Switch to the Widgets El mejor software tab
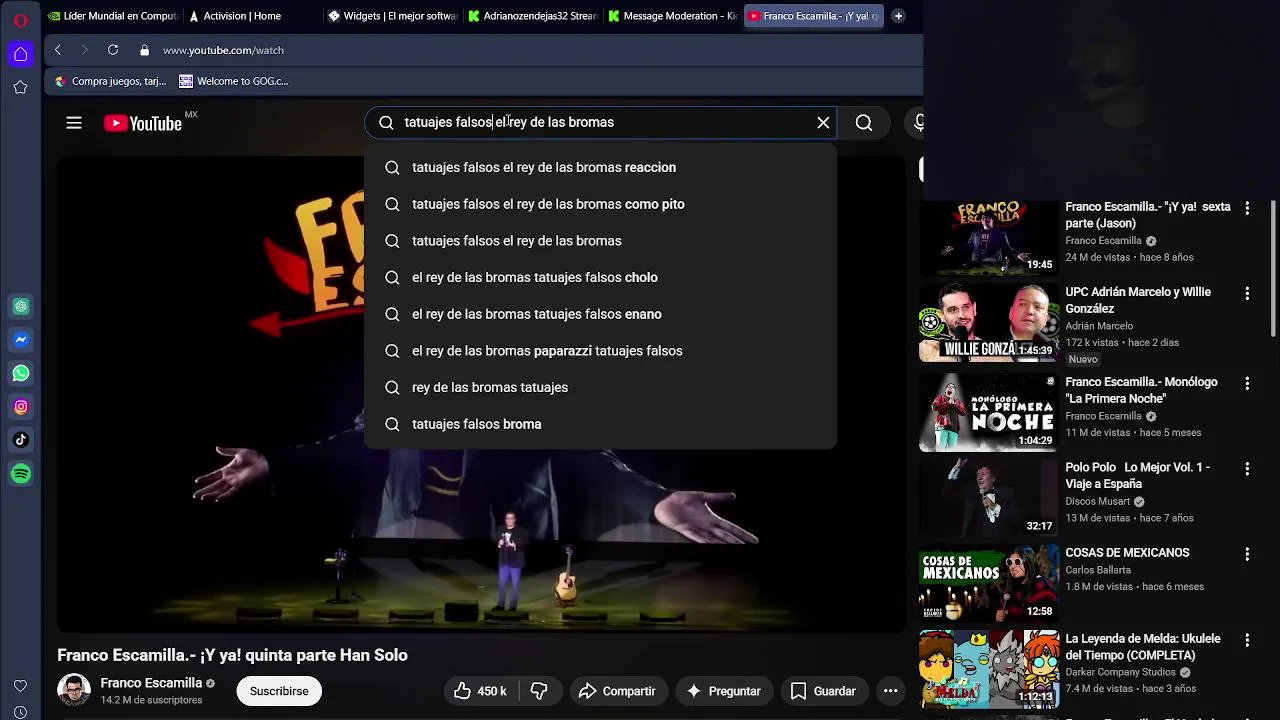The image size is (1280, 720). tap(392, 16)
